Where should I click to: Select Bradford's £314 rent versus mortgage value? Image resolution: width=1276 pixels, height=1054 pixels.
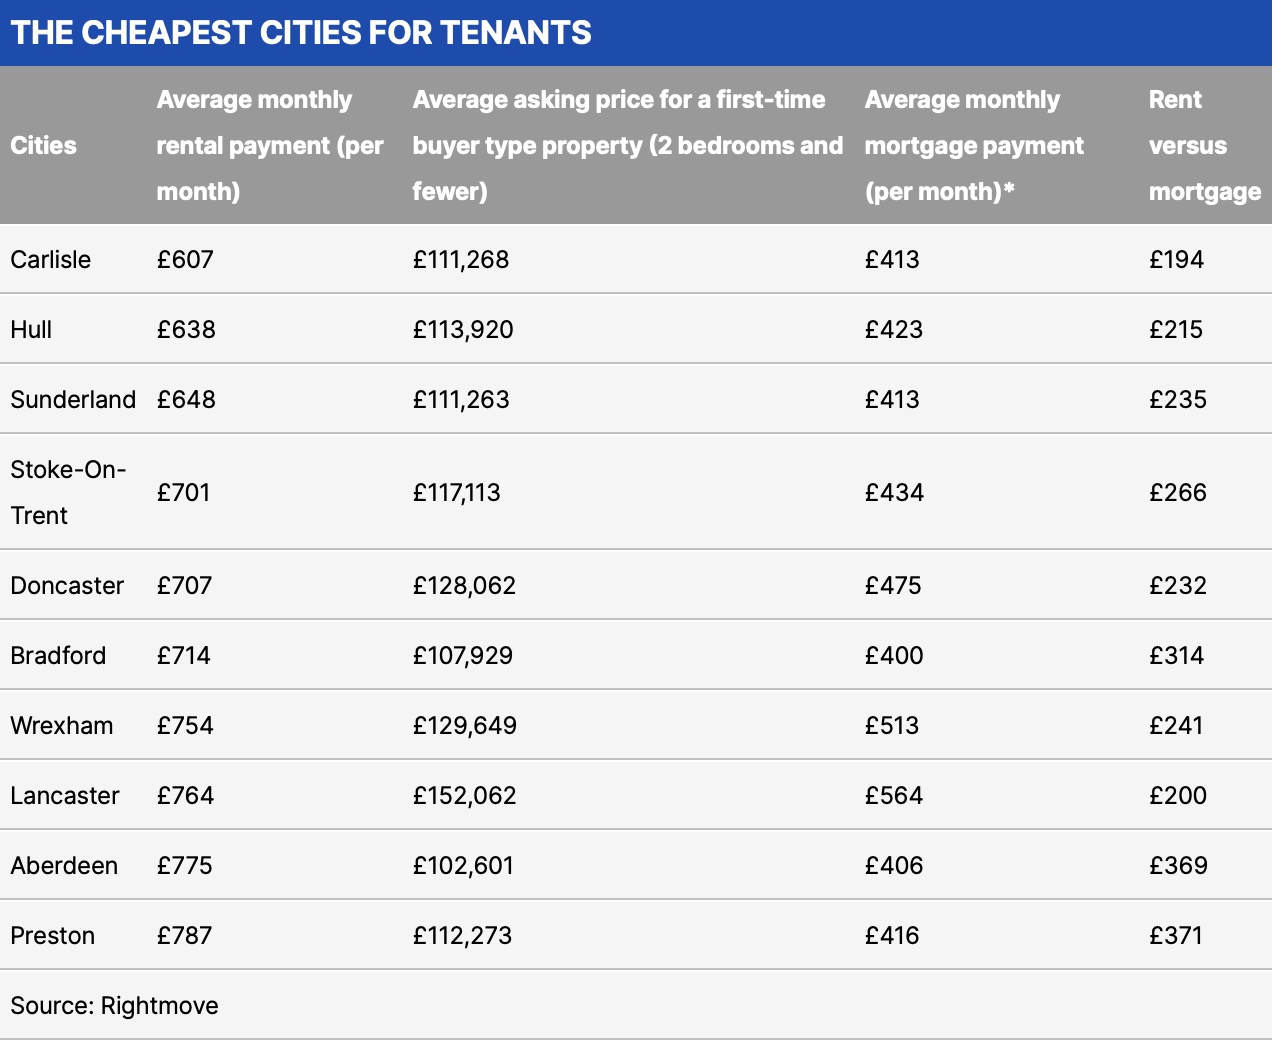coord(1176,656)
